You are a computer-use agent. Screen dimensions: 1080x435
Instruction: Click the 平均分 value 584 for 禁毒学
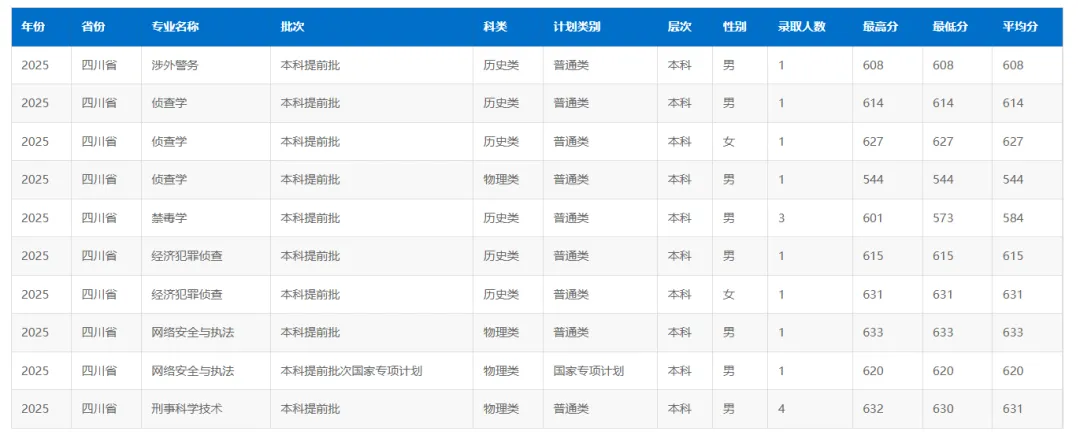1013,218
